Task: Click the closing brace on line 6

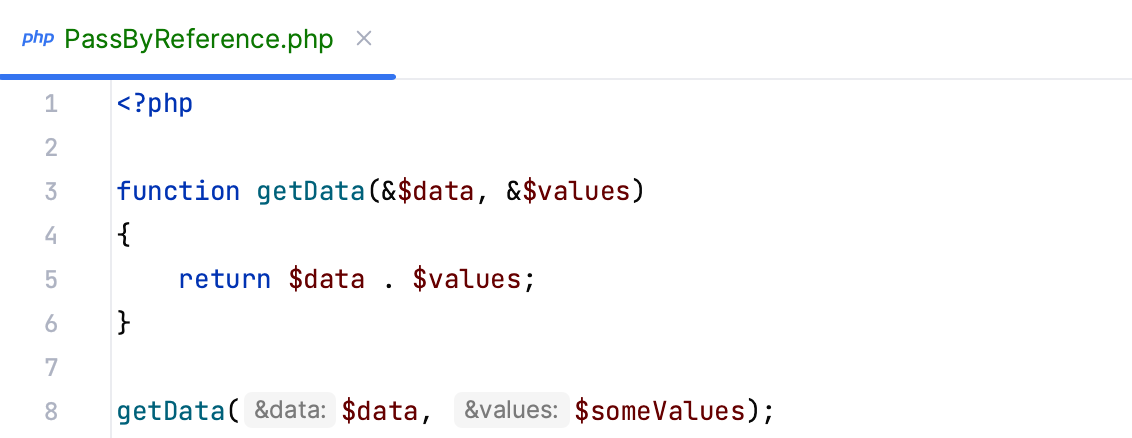Action: pos(124,322)
